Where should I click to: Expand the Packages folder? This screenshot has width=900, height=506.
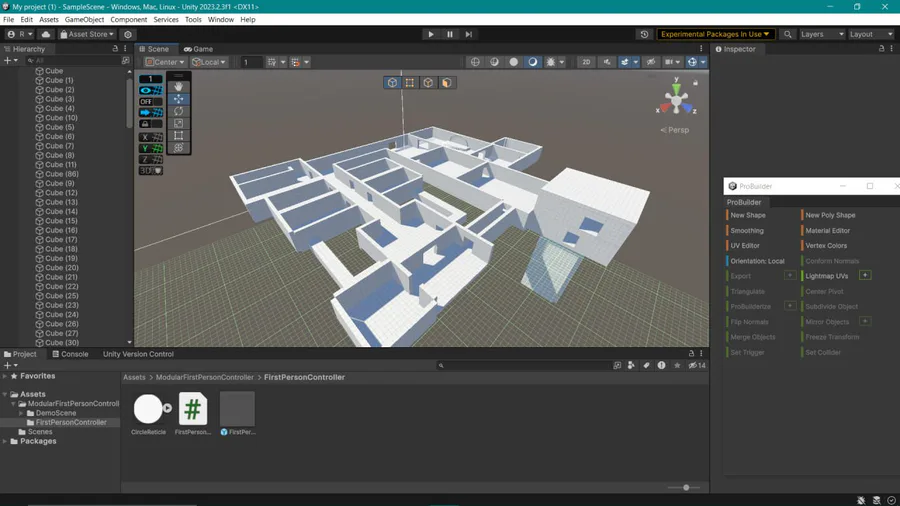5,441
